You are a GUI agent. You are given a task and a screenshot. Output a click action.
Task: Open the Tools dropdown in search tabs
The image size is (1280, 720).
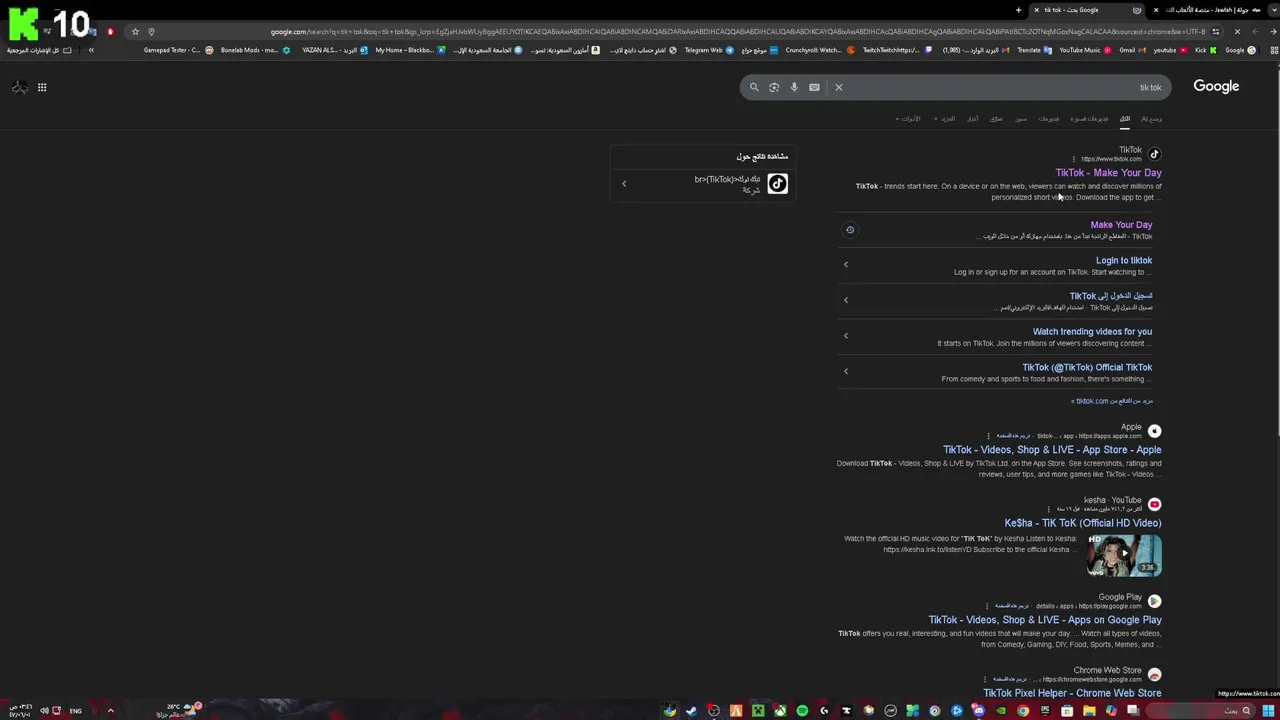pyautogui.click(x=909, y=119)
